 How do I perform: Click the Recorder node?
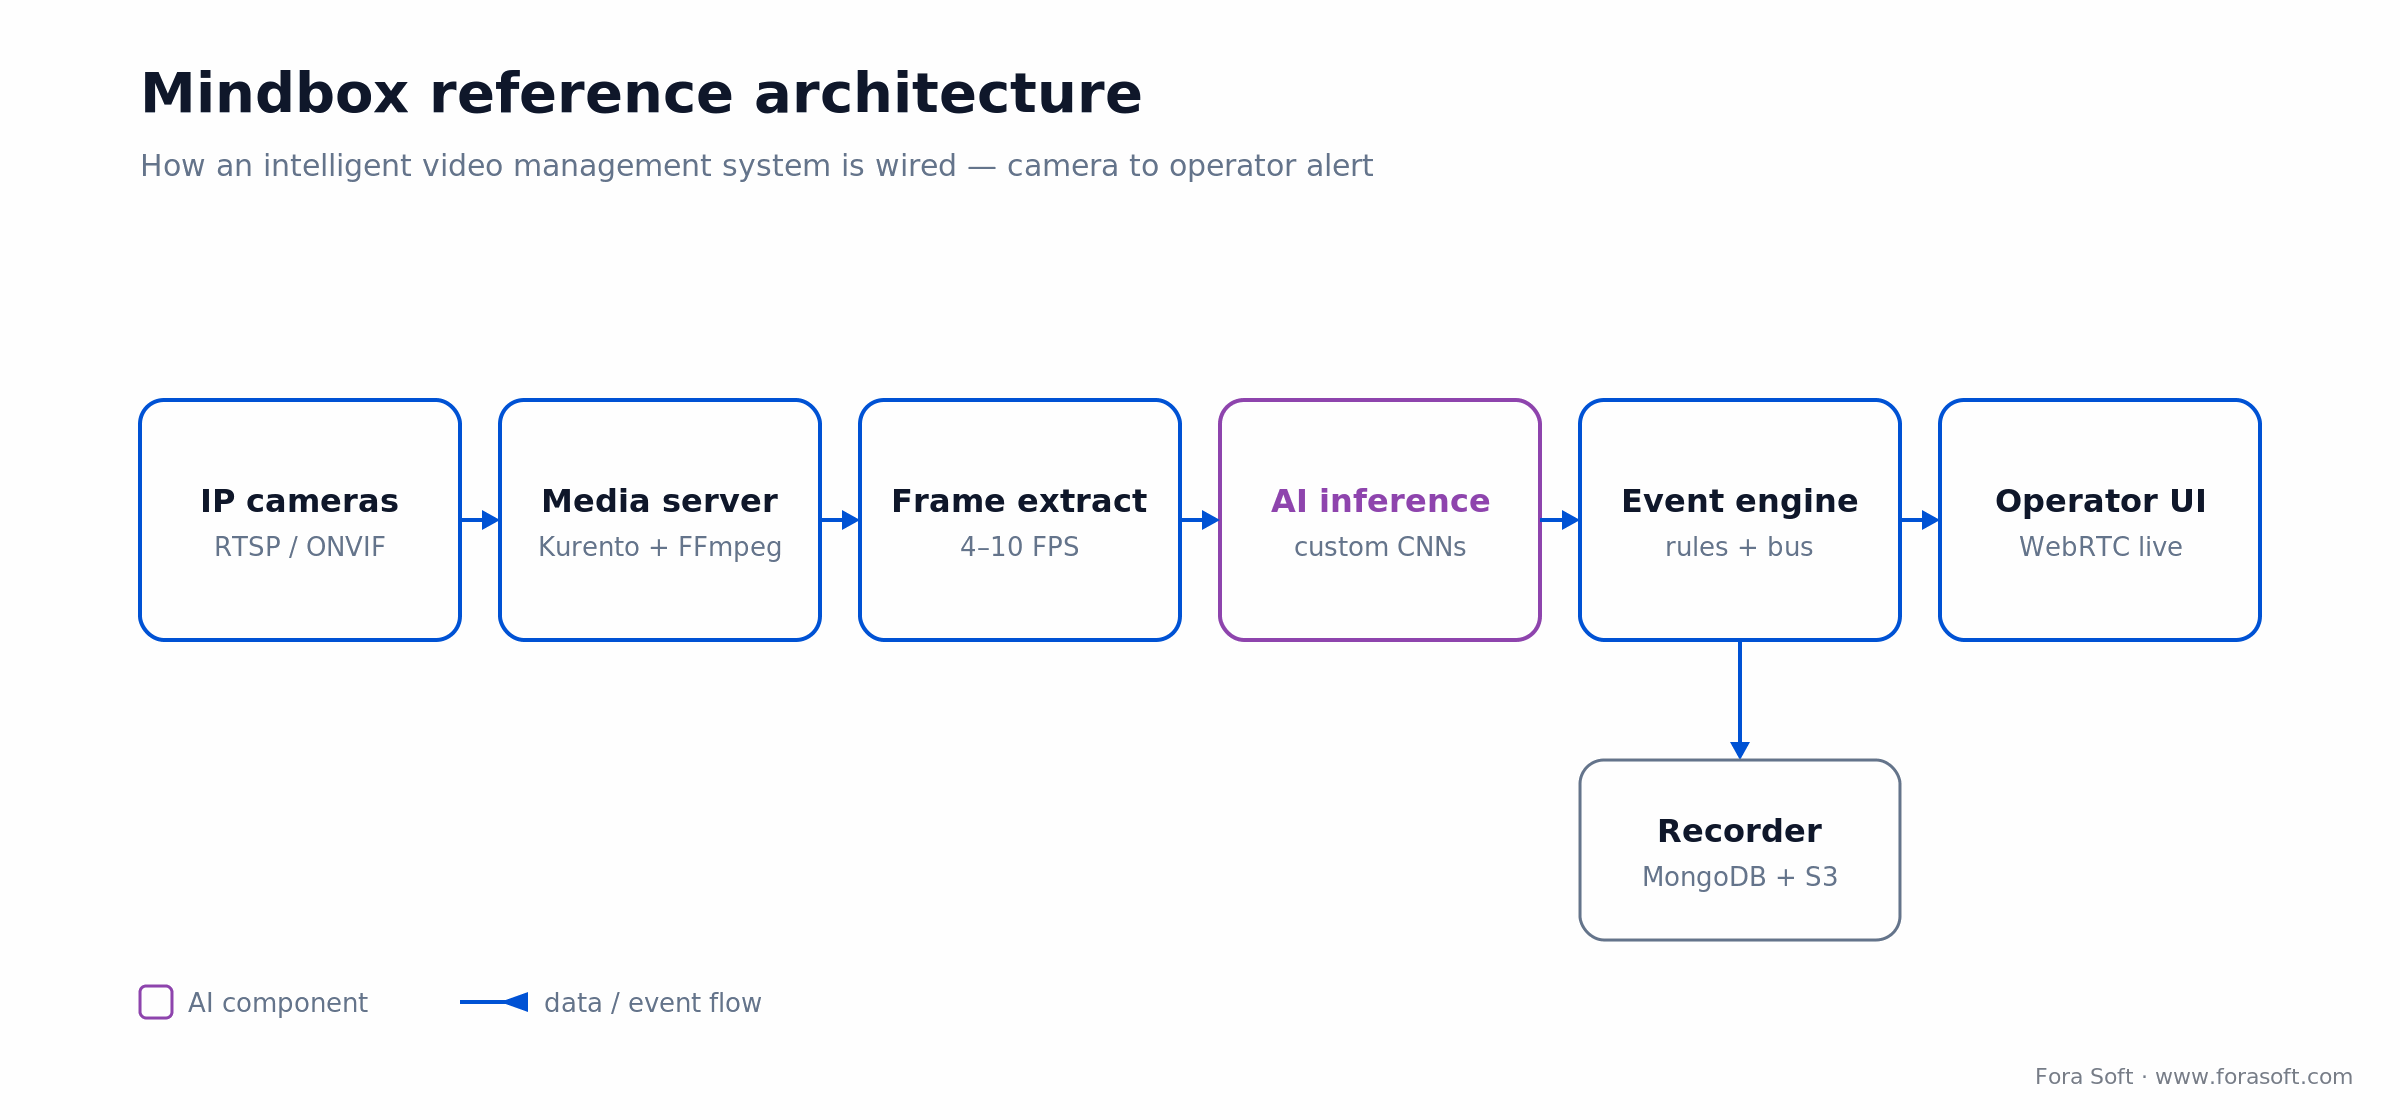(x=1740, y=850)
